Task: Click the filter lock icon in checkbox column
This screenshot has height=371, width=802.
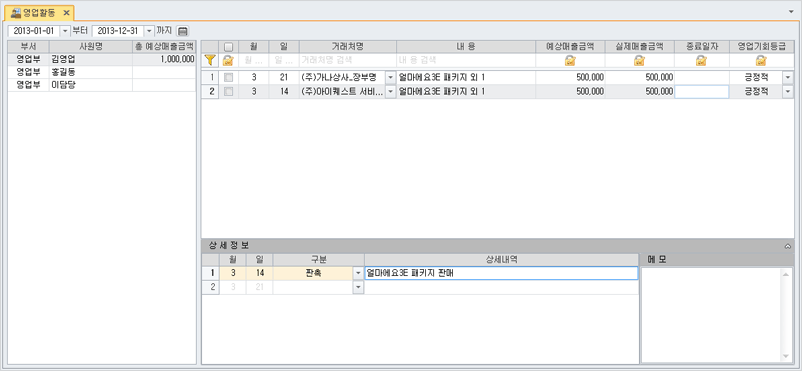Action: (228, 61)
